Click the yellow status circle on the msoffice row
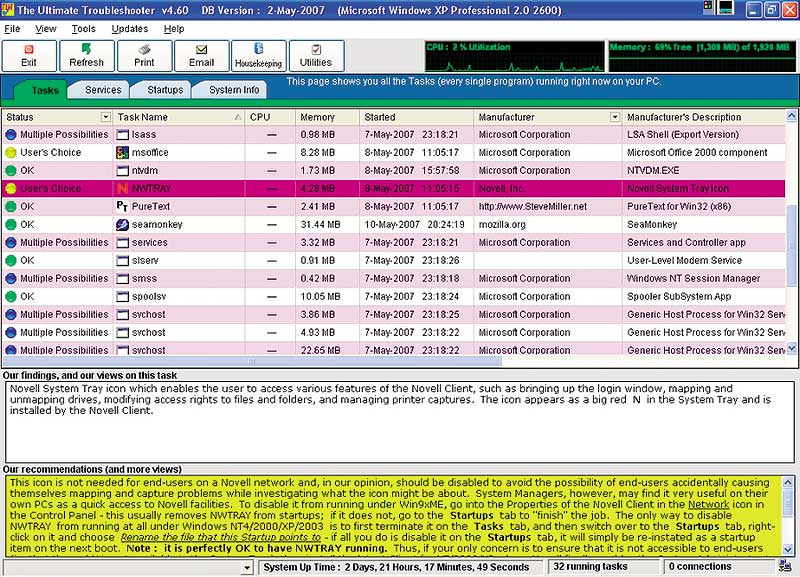 tap(11, 153)
